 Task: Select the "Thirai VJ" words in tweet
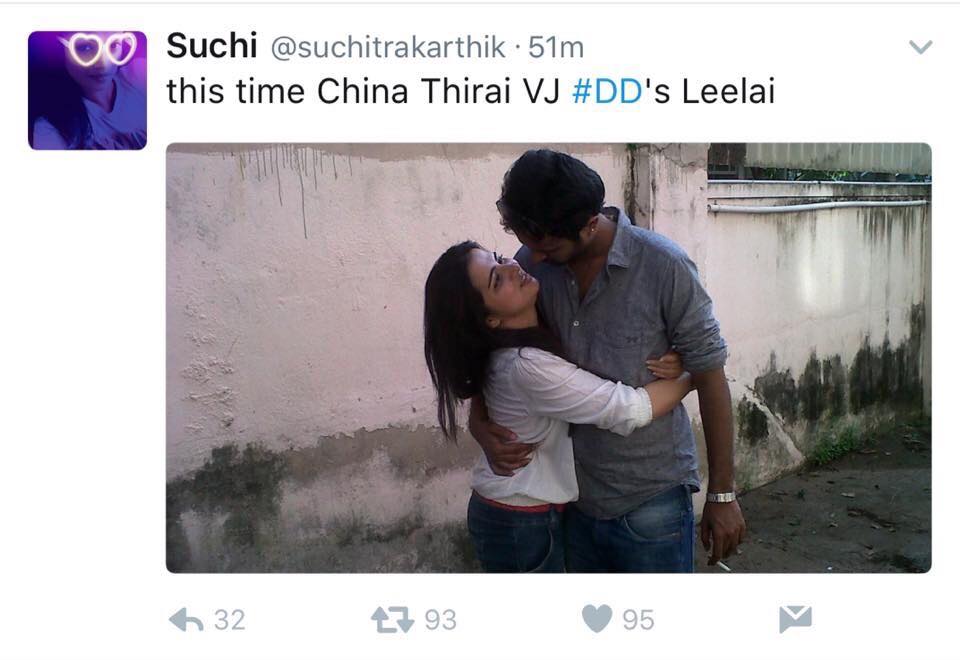coord(490,92)
